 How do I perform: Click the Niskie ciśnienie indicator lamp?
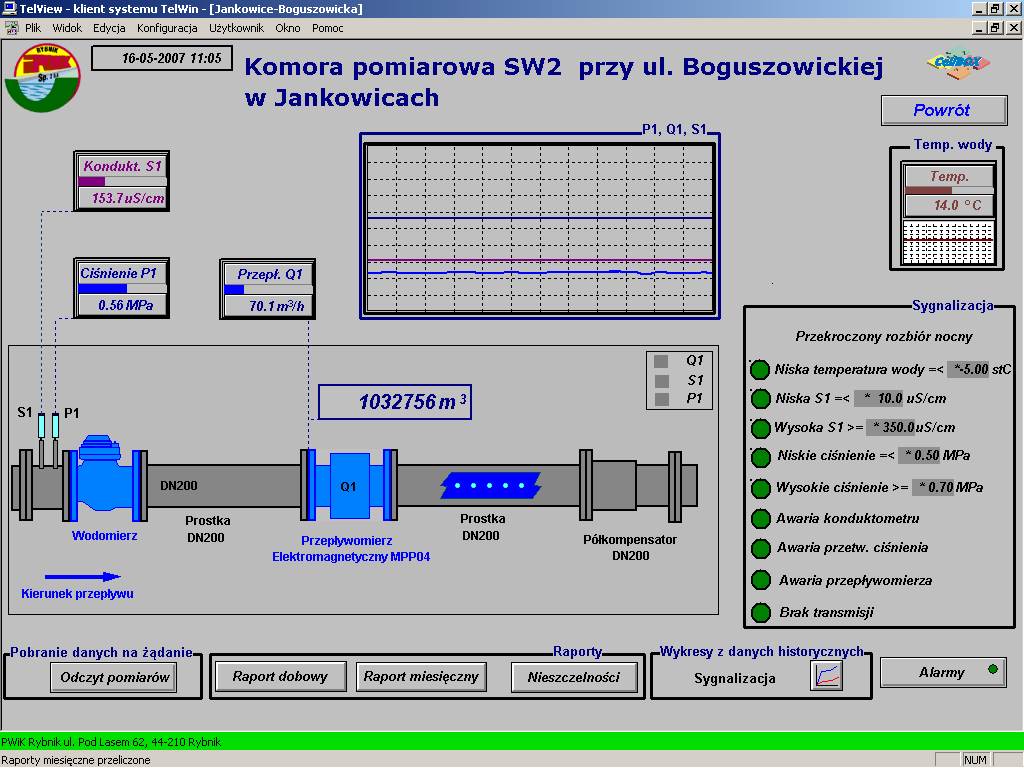(x=760, y=457)
